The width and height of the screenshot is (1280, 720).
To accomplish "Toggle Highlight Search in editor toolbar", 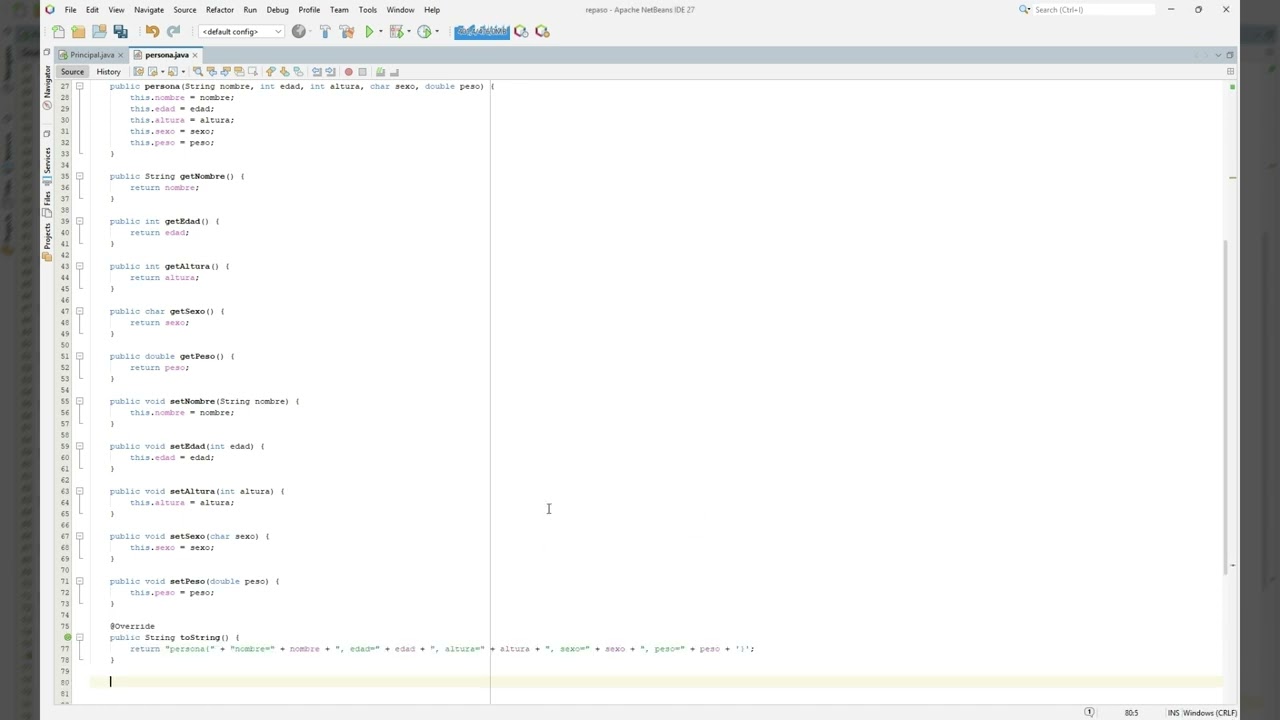I will click(239, 72).
